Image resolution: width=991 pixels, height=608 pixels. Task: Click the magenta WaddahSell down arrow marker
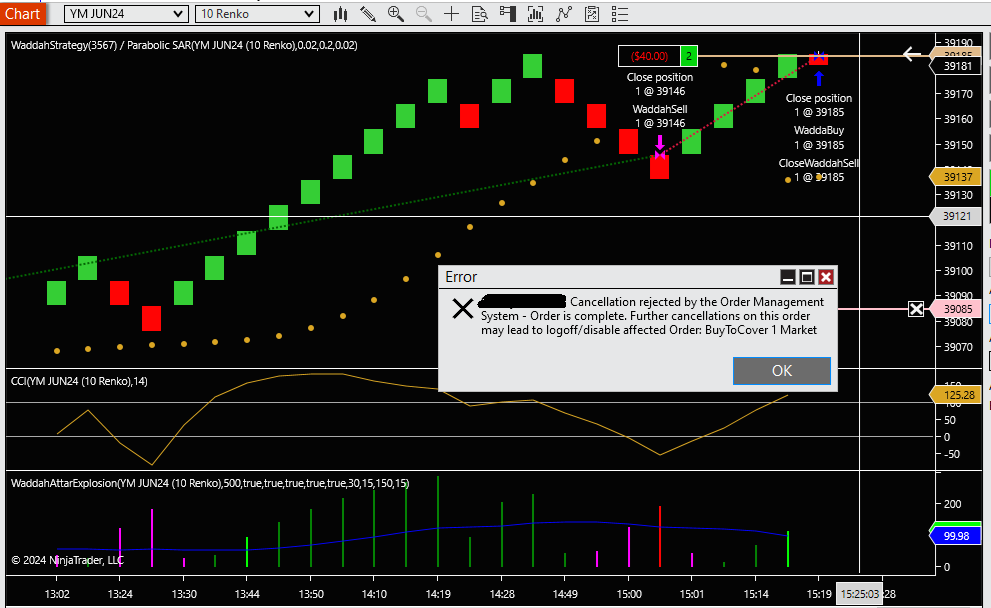(660, 142)
